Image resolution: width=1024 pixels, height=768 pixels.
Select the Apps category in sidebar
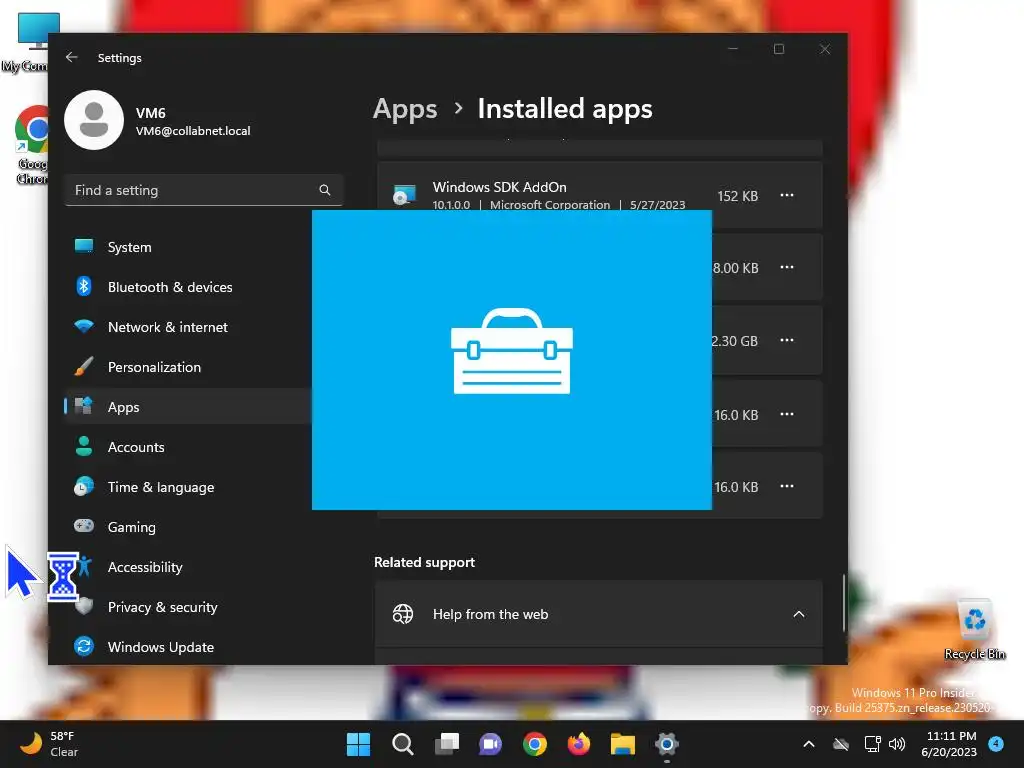(x=188, y=407)
